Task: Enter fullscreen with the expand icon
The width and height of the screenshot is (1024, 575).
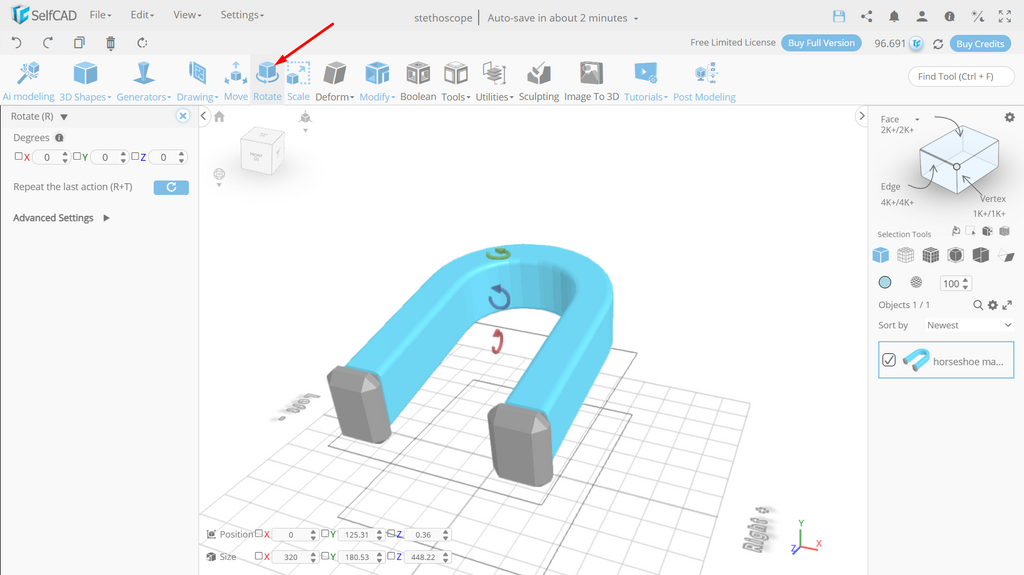Action: click(x=1004, y=17)
